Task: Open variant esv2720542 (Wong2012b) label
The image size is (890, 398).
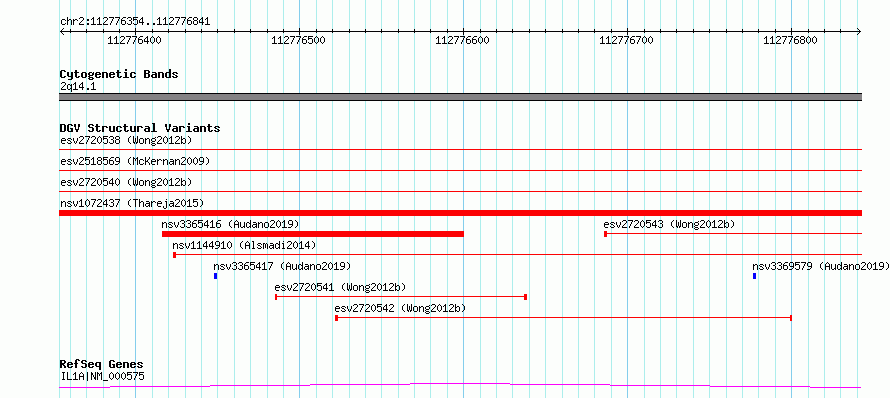Action: [x=400, y=308]
